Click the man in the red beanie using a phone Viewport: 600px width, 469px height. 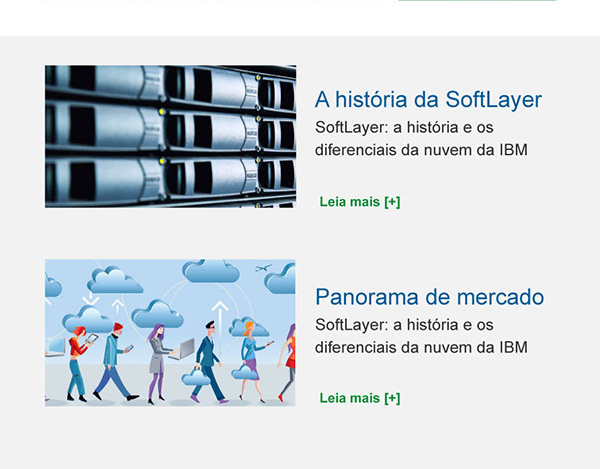113,362
